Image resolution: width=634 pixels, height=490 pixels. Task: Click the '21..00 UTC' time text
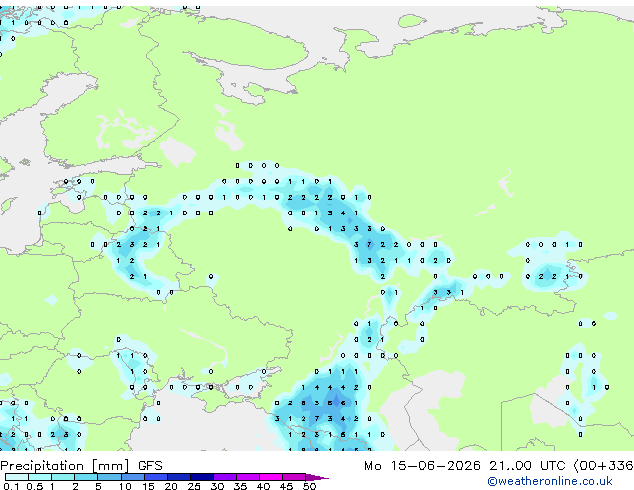click(x=527, y=466)
